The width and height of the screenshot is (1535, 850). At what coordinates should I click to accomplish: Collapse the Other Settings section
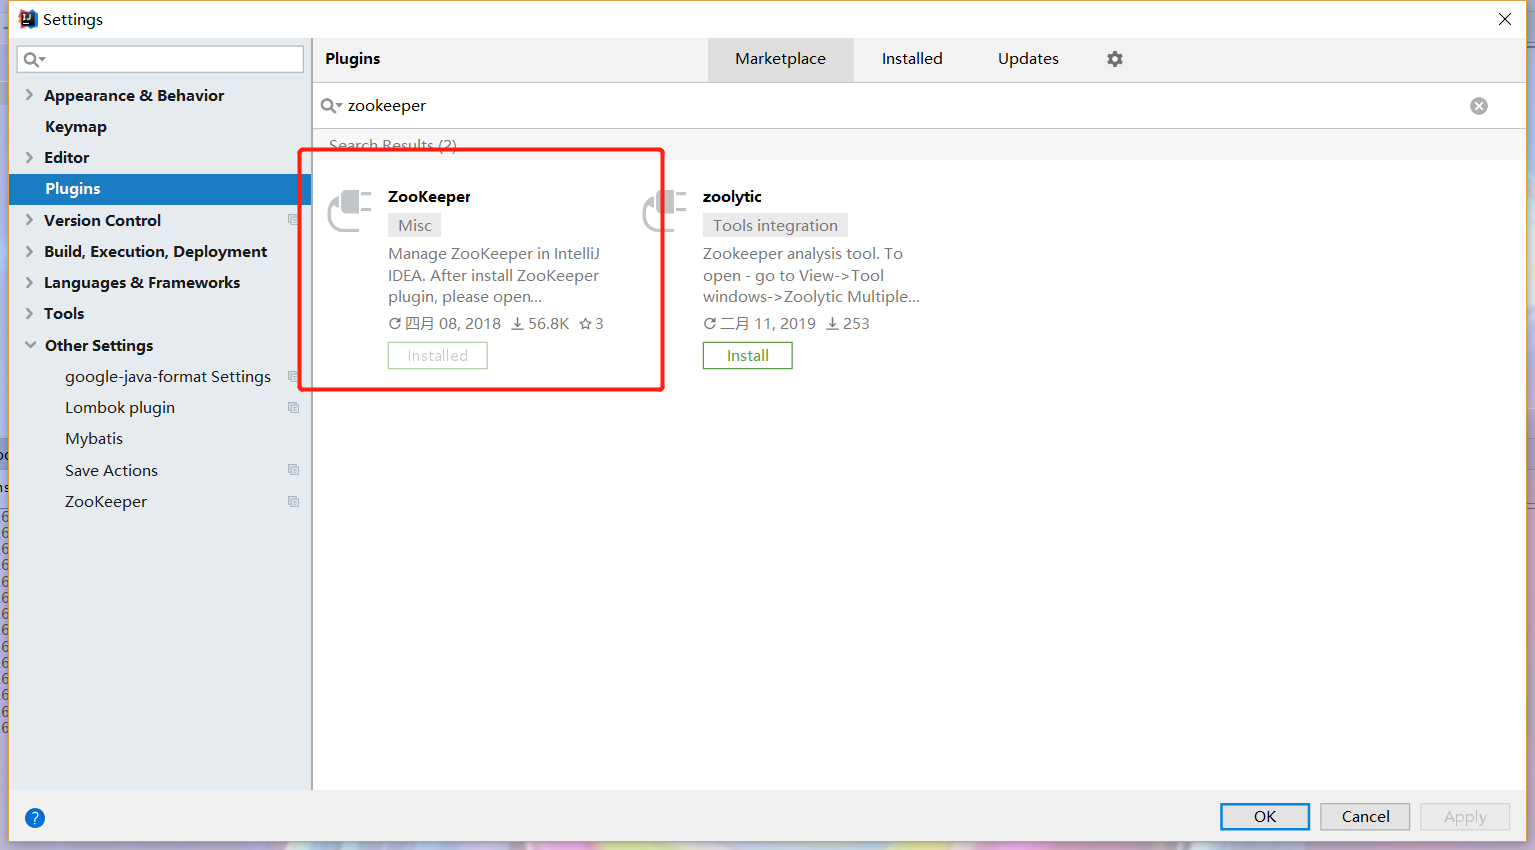(x=30, y=345)
